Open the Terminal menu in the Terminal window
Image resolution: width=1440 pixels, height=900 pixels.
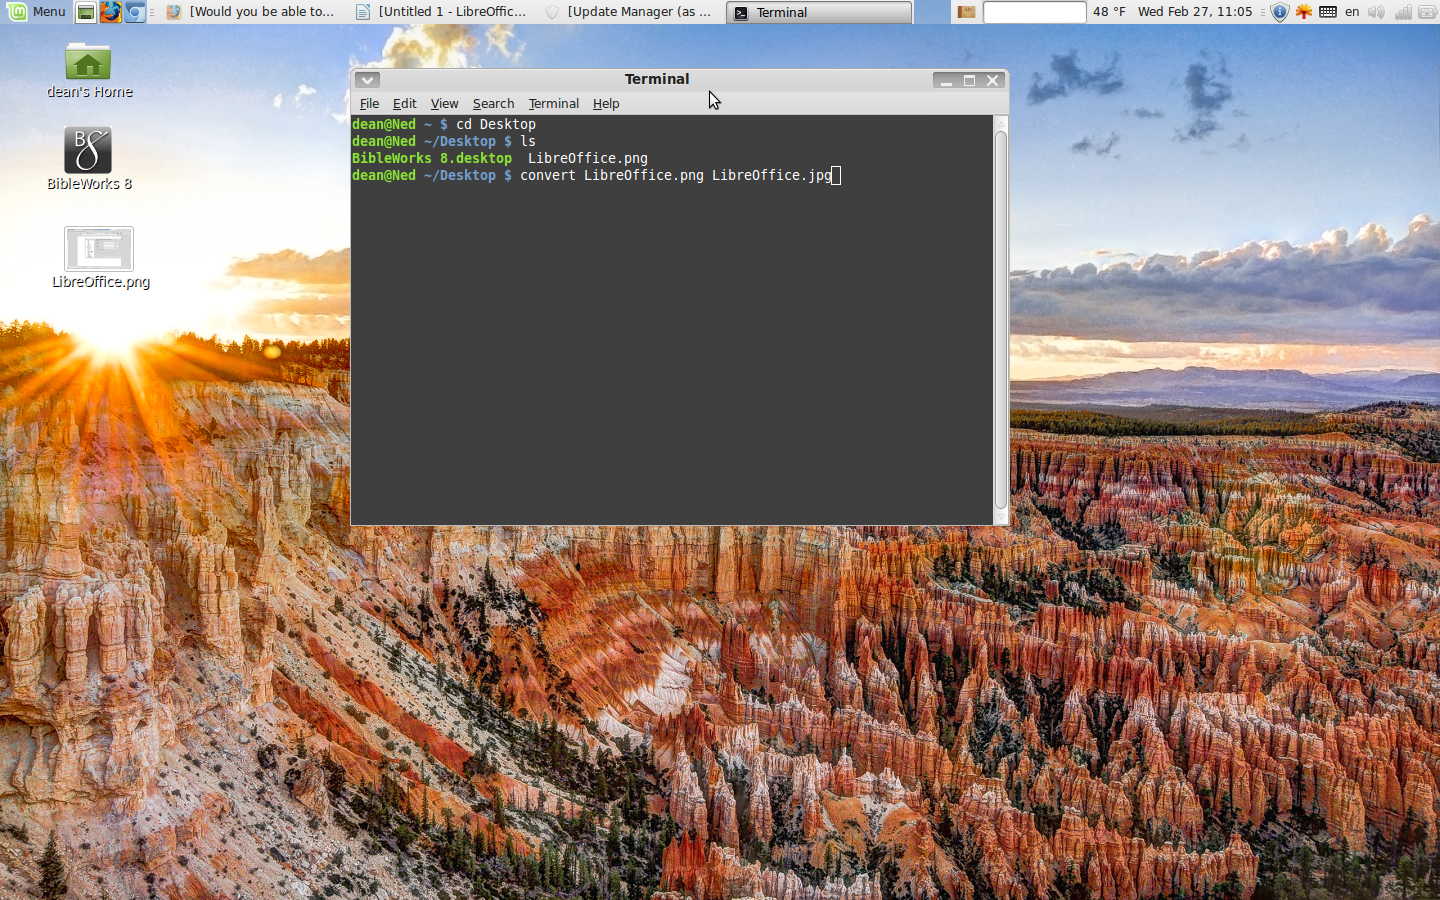pyautogui.click(x=553, y=103)
